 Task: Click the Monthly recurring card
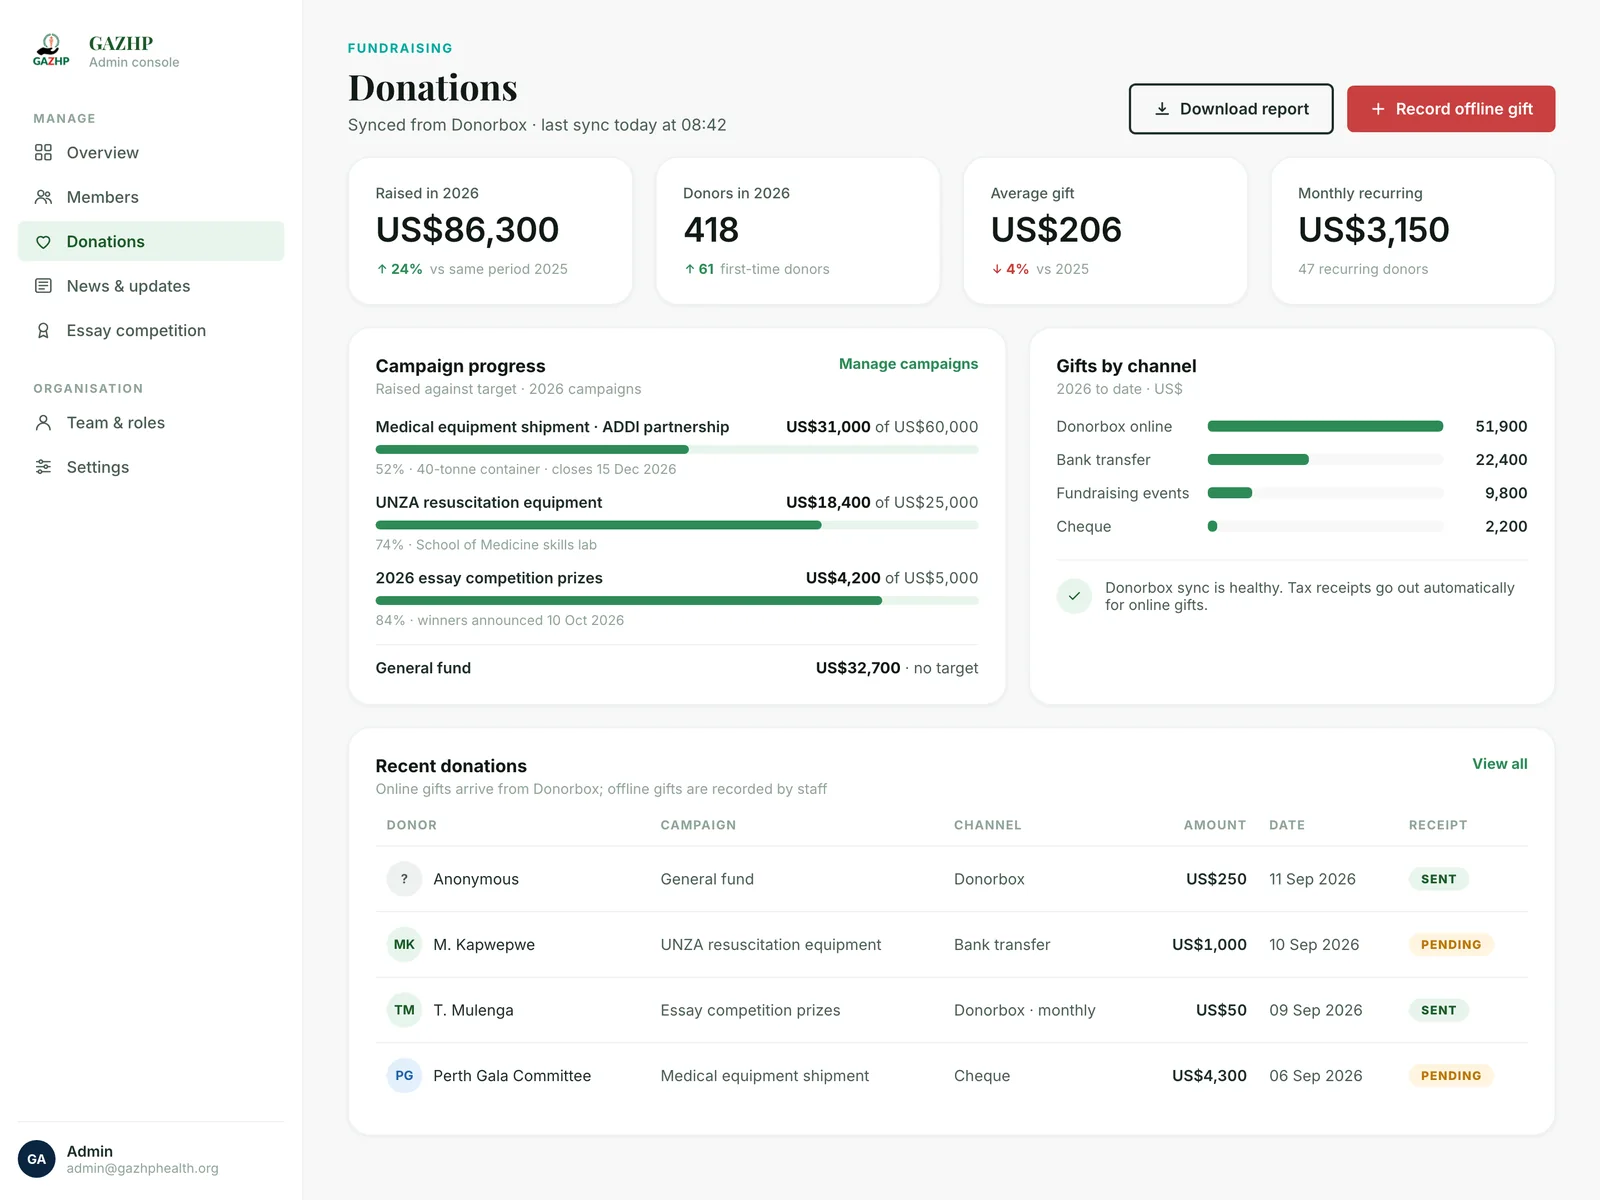click(1412, 231)
